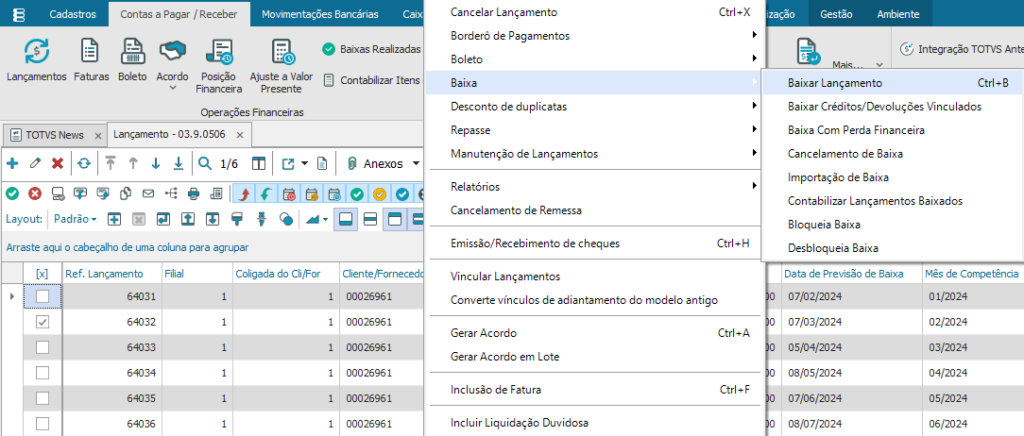Open Lançamentos in the ribbon
Viewport: 1024px width, 436px height.
pos(36,59)
